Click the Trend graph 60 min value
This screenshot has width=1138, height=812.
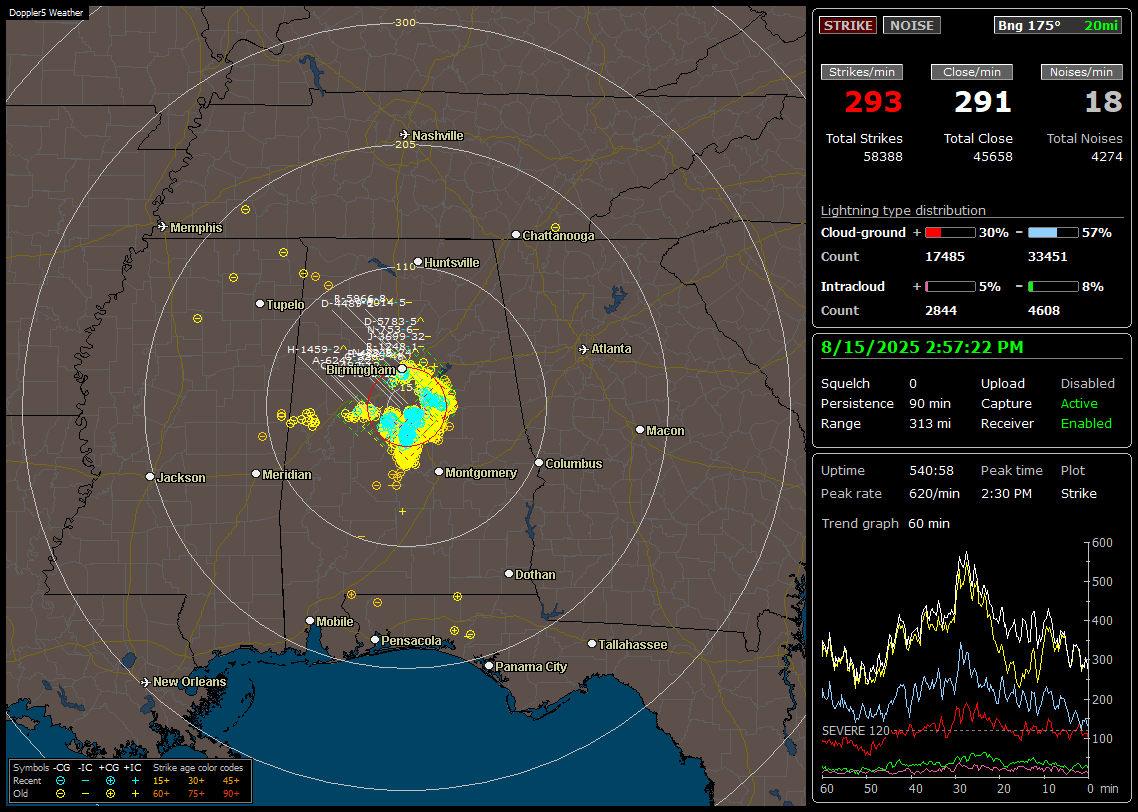(x=929, y=524)
